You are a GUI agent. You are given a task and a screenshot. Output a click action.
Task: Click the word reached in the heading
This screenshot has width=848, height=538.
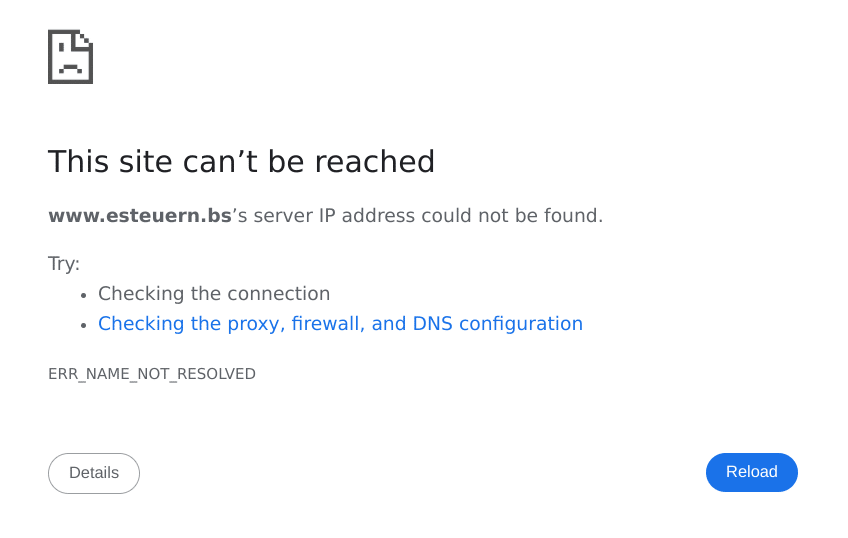click(x=374, y=161)
